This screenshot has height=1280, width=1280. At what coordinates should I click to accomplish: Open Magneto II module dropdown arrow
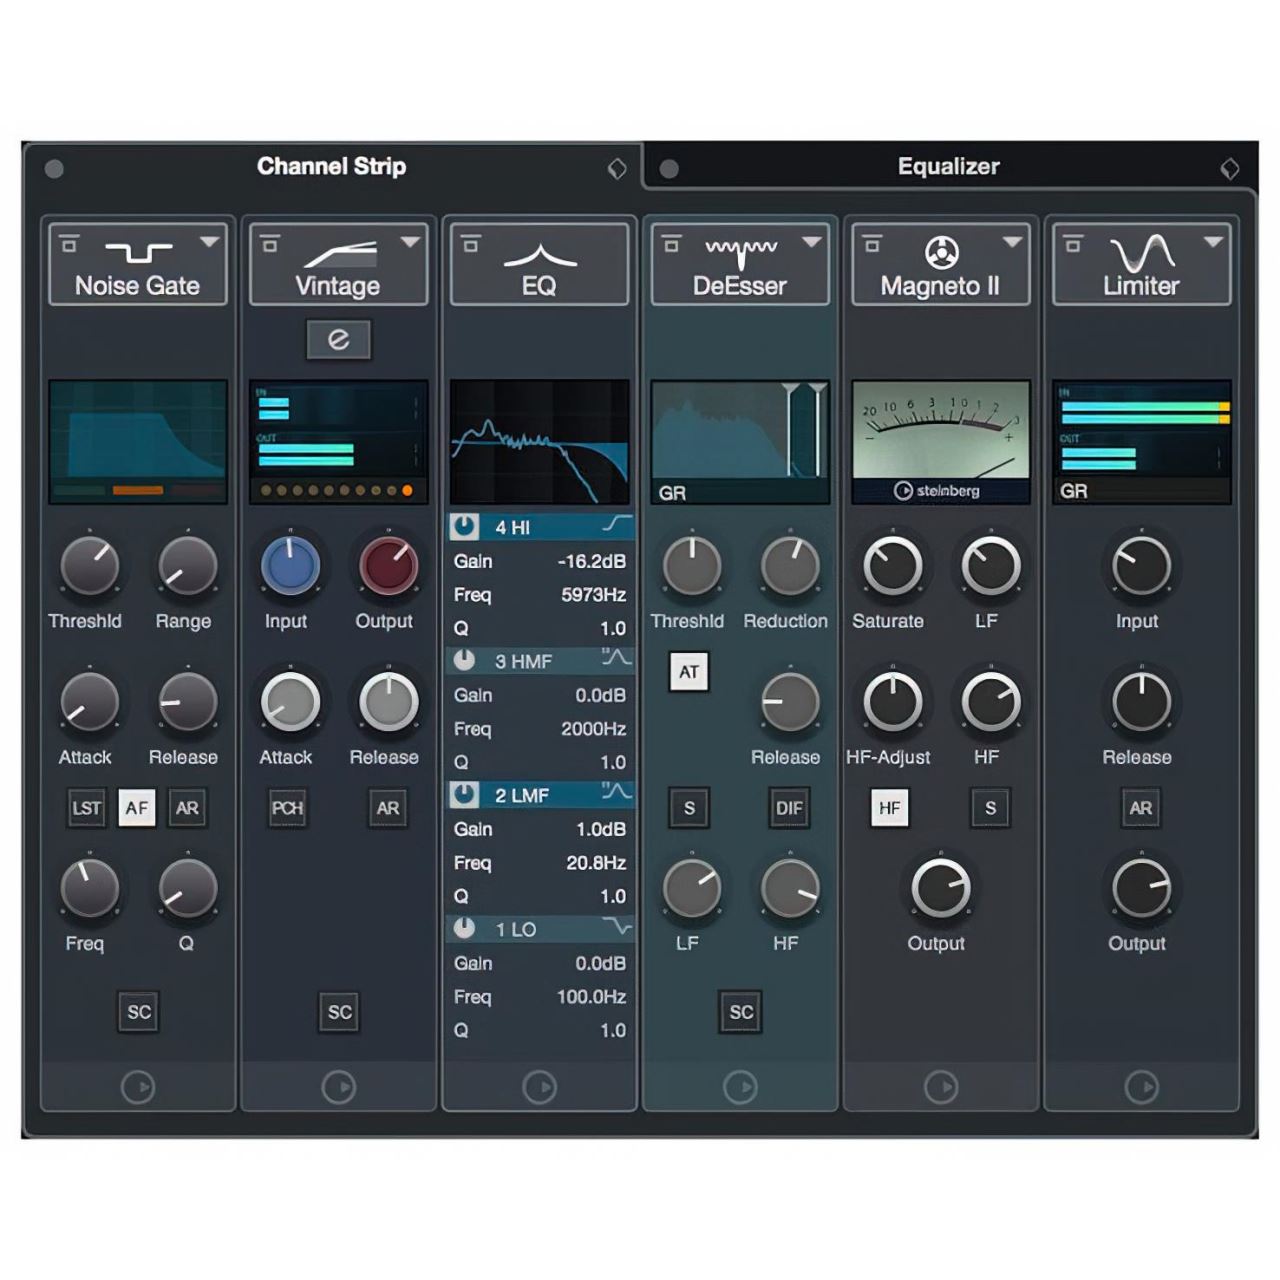pyautogui.click(x=1012, y=242)
